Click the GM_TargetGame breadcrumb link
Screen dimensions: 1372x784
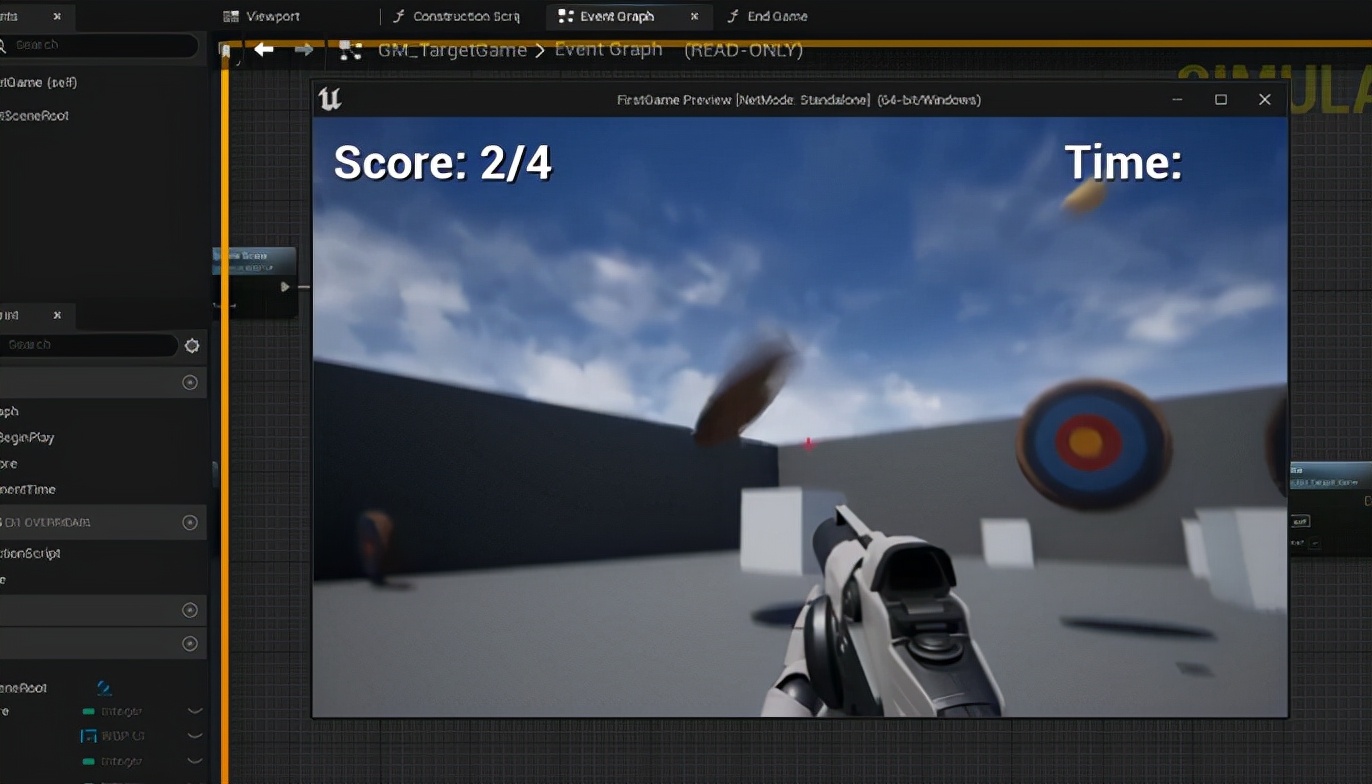(452, 50)
